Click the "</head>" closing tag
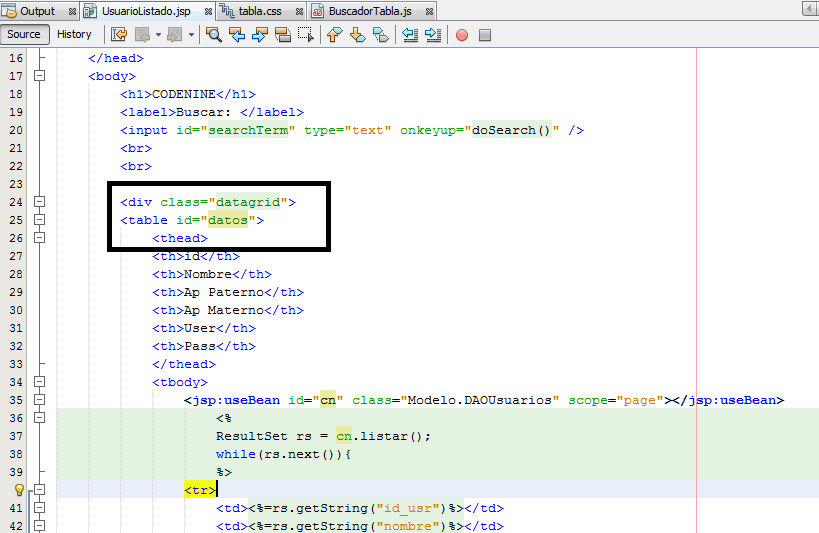Viewport: 819px width, 533px height. pos(116,58)
